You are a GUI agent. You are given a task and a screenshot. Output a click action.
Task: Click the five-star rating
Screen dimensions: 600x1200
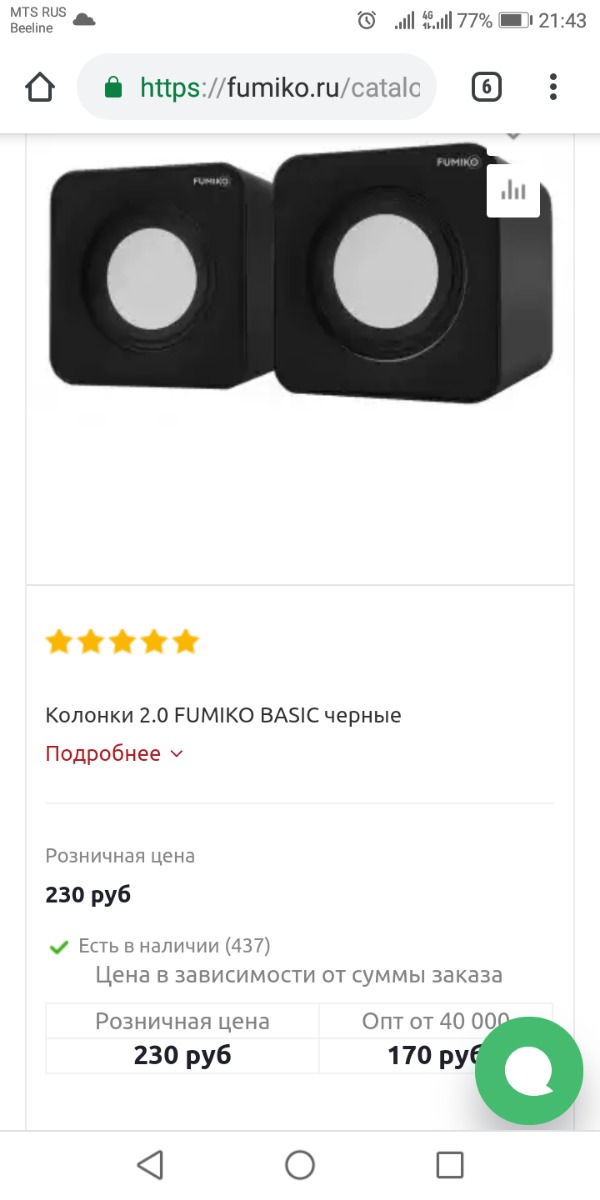[122, 641]
